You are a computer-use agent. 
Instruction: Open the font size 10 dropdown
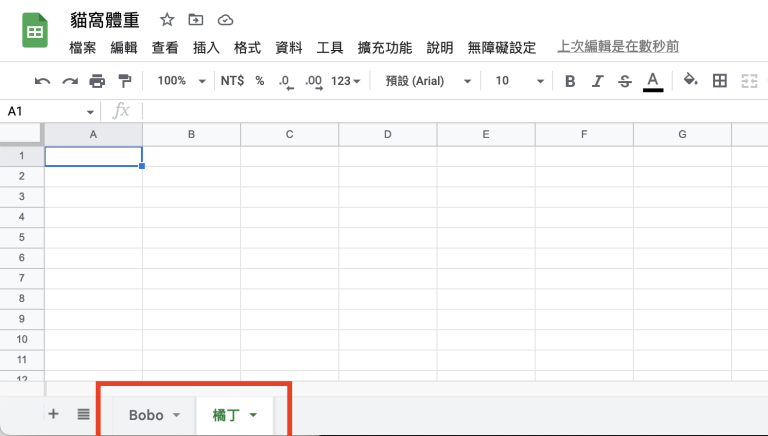[x=519, y=81]
